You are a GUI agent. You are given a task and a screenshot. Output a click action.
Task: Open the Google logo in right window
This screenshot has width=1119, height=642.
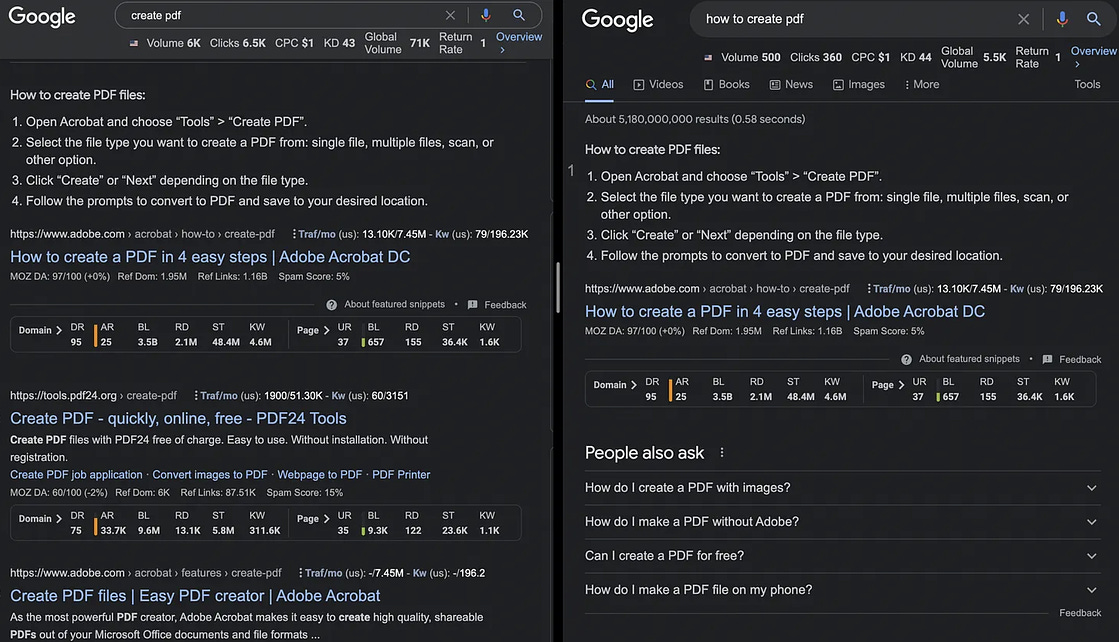[617, 20]
